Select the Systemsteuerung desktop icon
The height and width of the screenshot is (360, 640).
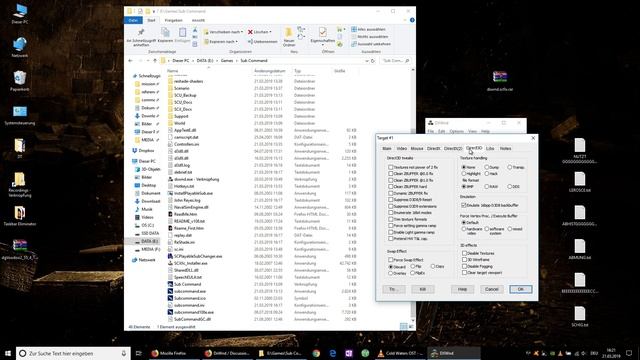point(20,115)
